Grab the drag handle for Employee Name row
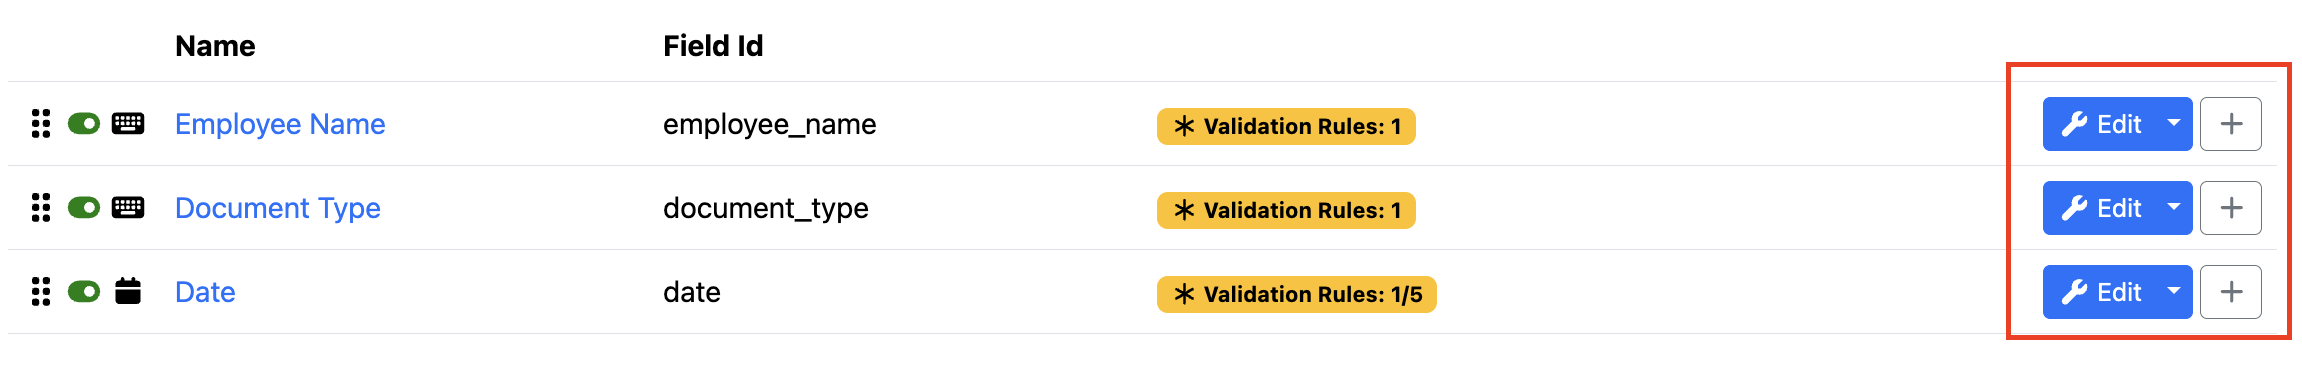The height and width of the screenshot is (382, 2302). point(41,124)
